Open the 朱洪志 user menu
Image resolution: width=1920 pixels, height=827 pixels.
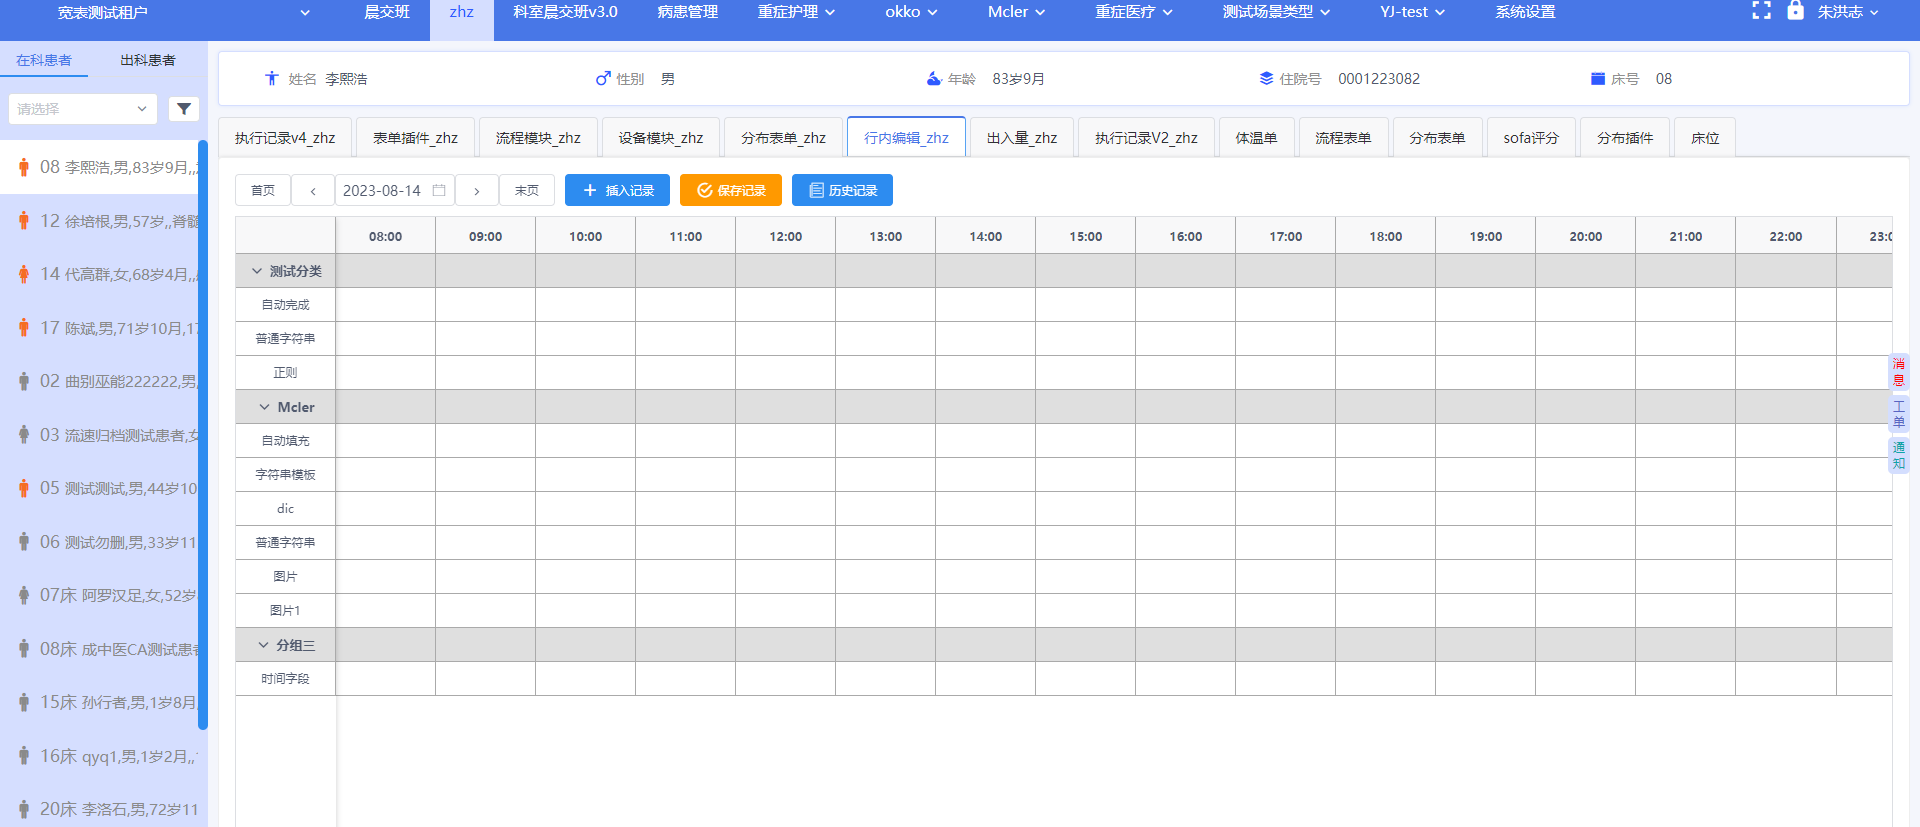[1848, 12]
